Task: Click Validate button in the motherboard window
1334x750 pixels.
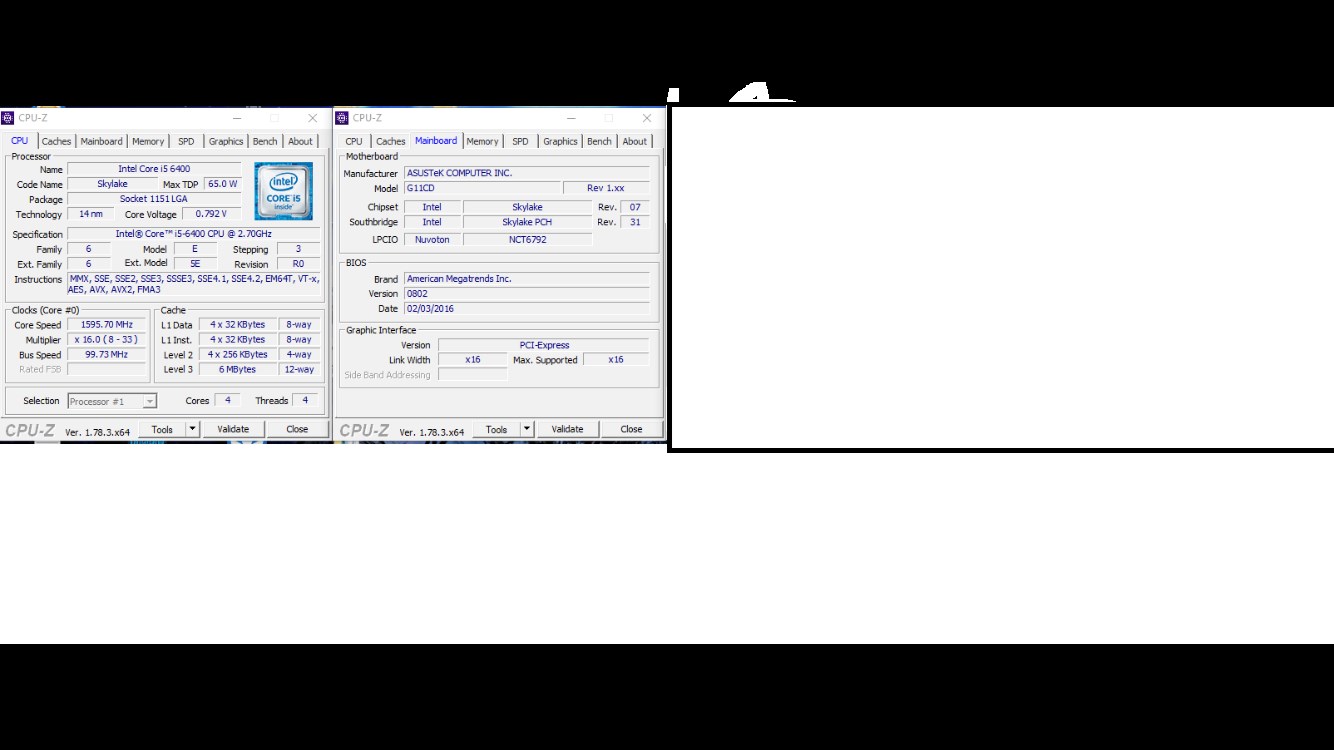Action: 567,429
